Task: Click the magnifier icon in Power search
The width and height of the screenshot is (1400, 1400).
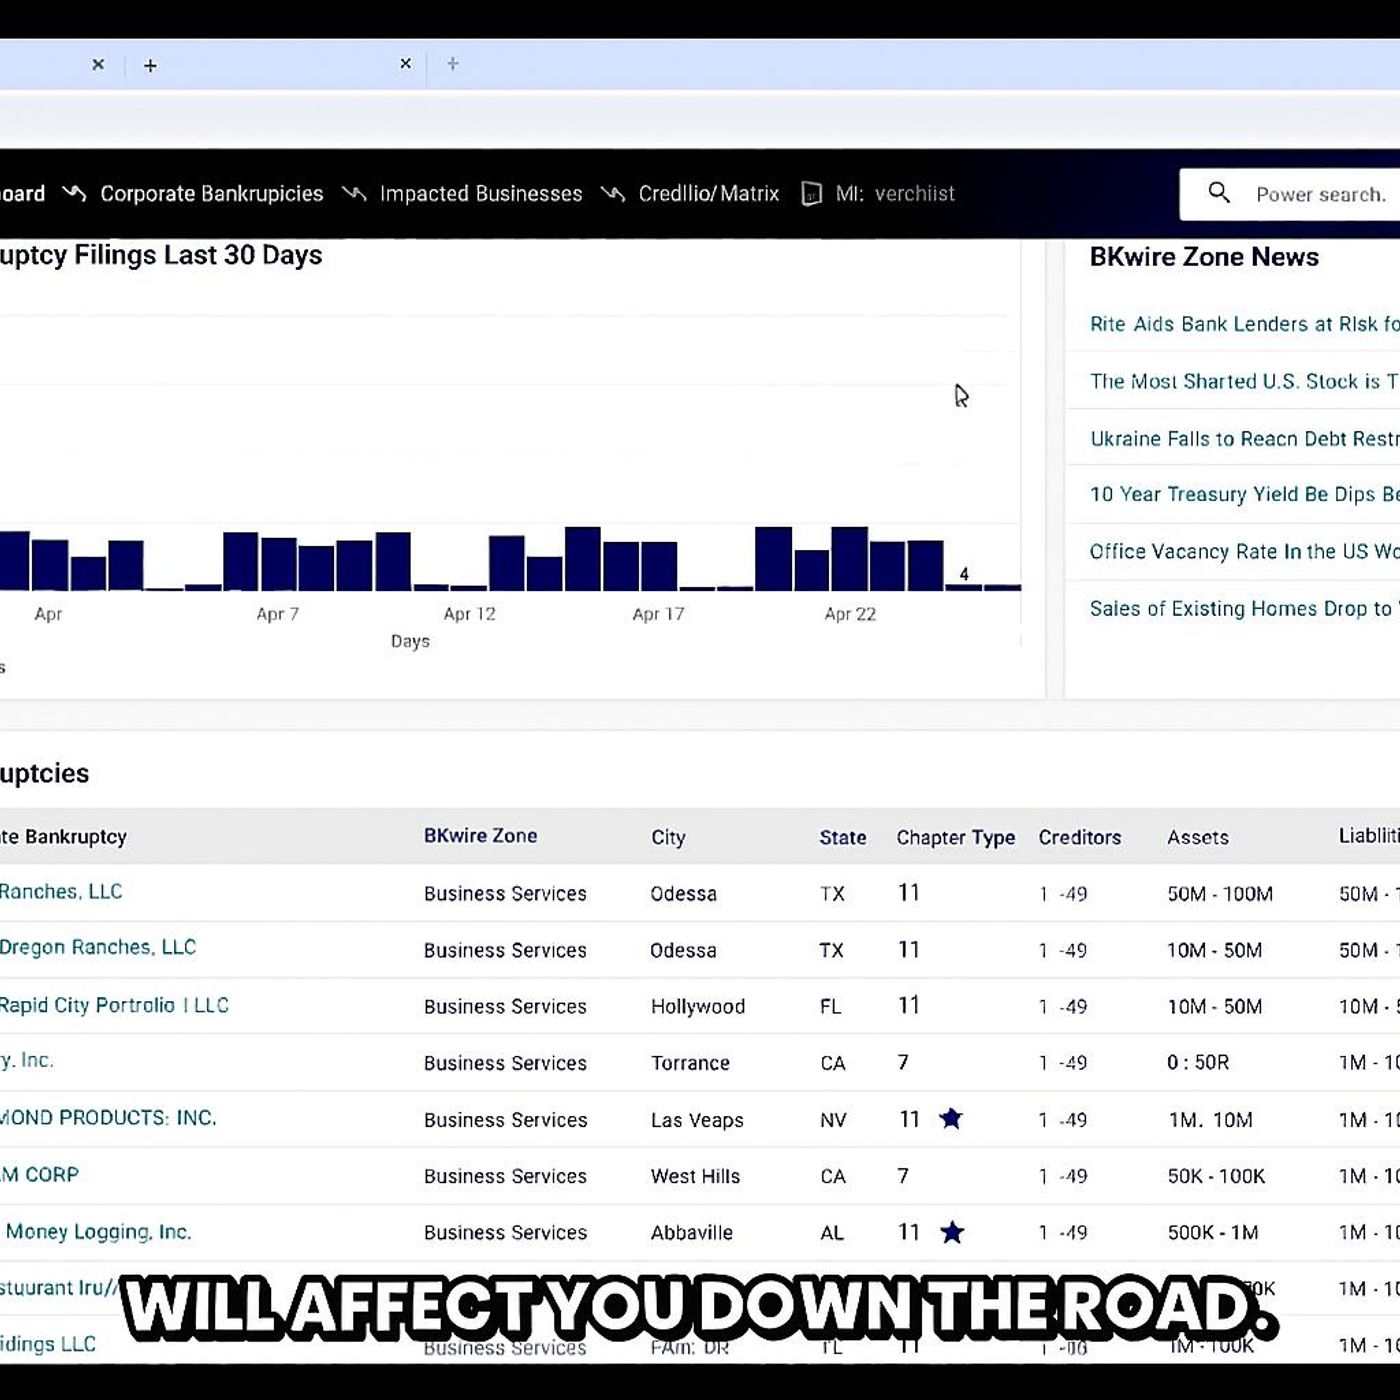Action: pos(1218,193)
